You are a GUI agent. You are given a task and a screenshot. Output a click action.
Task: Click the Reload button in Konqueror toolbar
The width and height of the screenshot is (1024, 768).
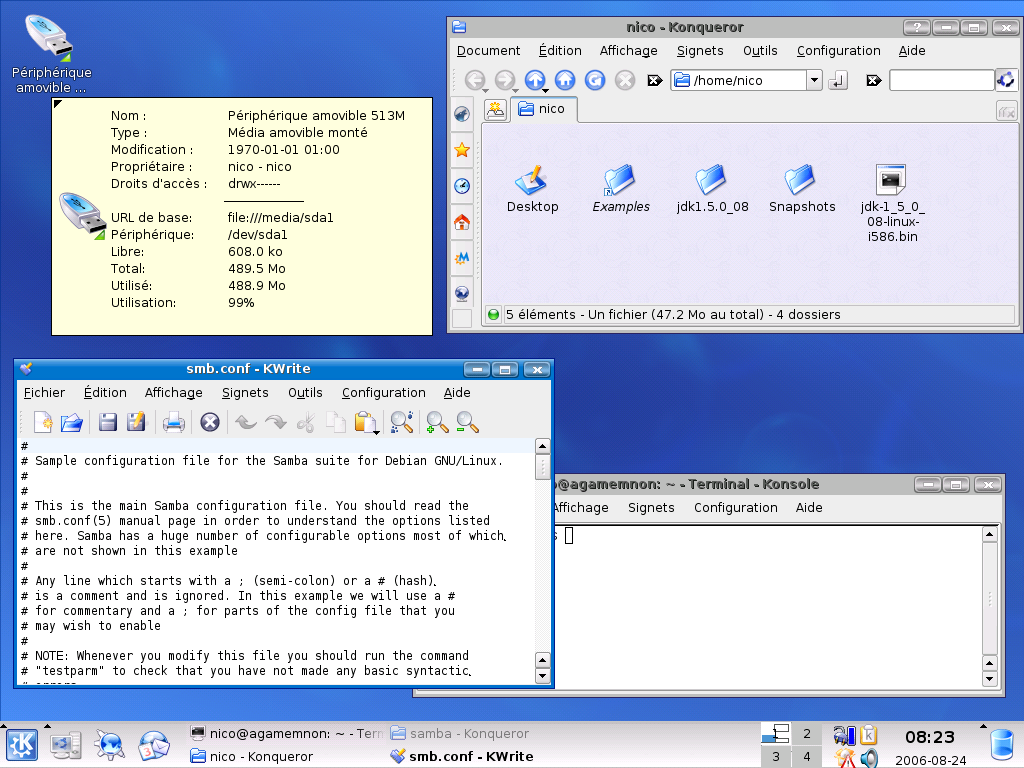pos(595,80)
